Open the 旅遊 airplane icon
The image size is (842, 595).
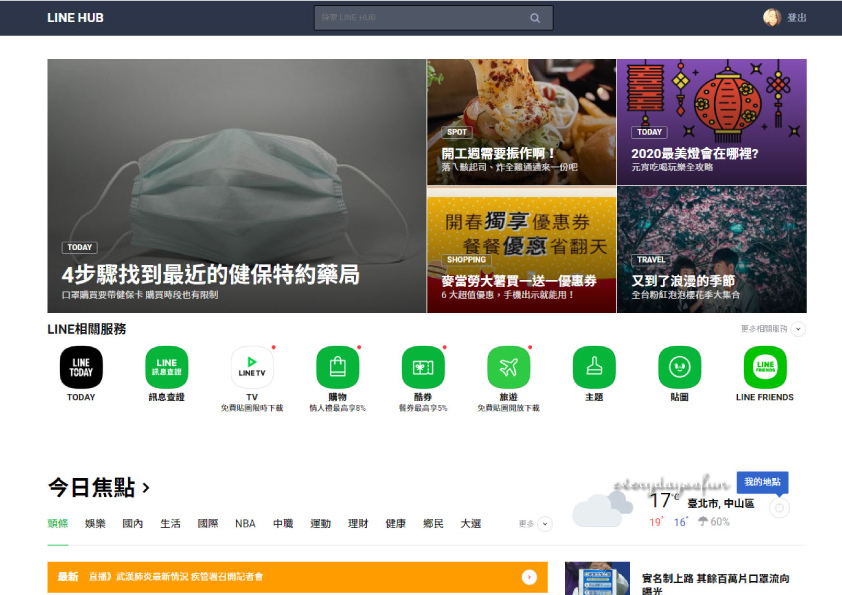[509, 367]
